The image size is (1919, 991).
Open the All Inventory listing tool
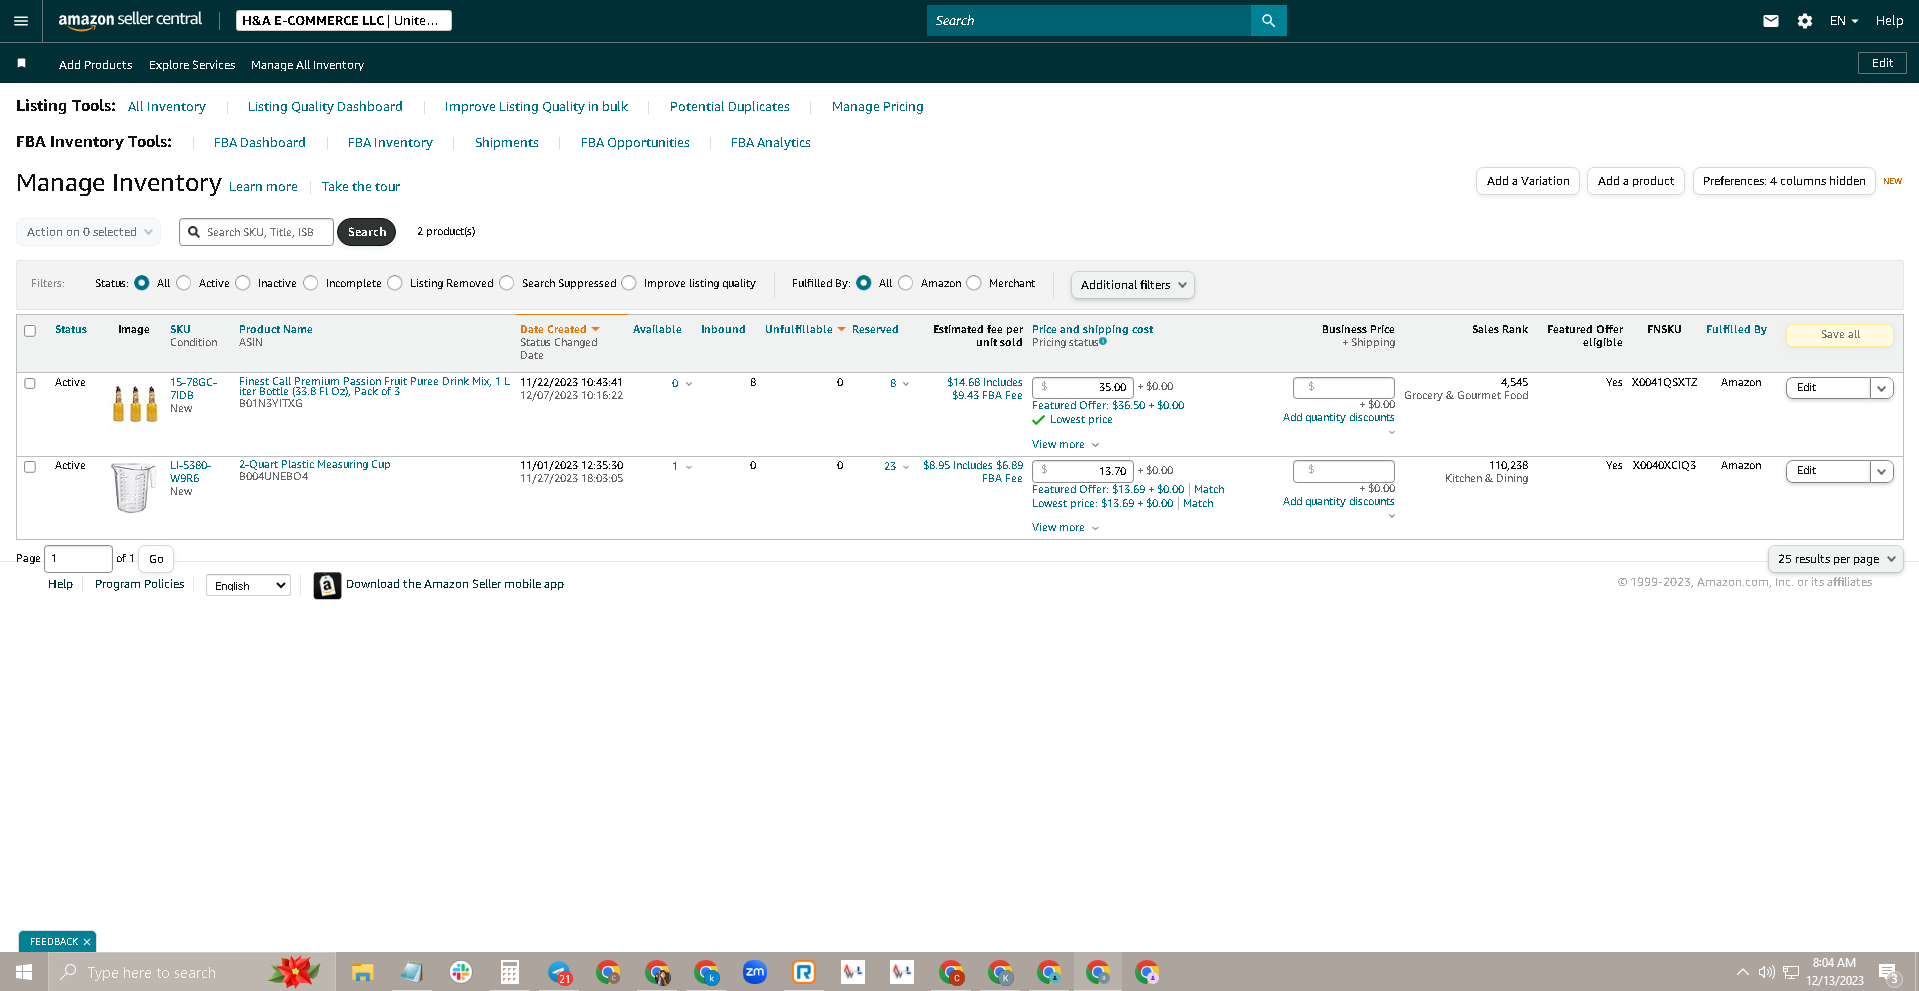coord(167,107)
